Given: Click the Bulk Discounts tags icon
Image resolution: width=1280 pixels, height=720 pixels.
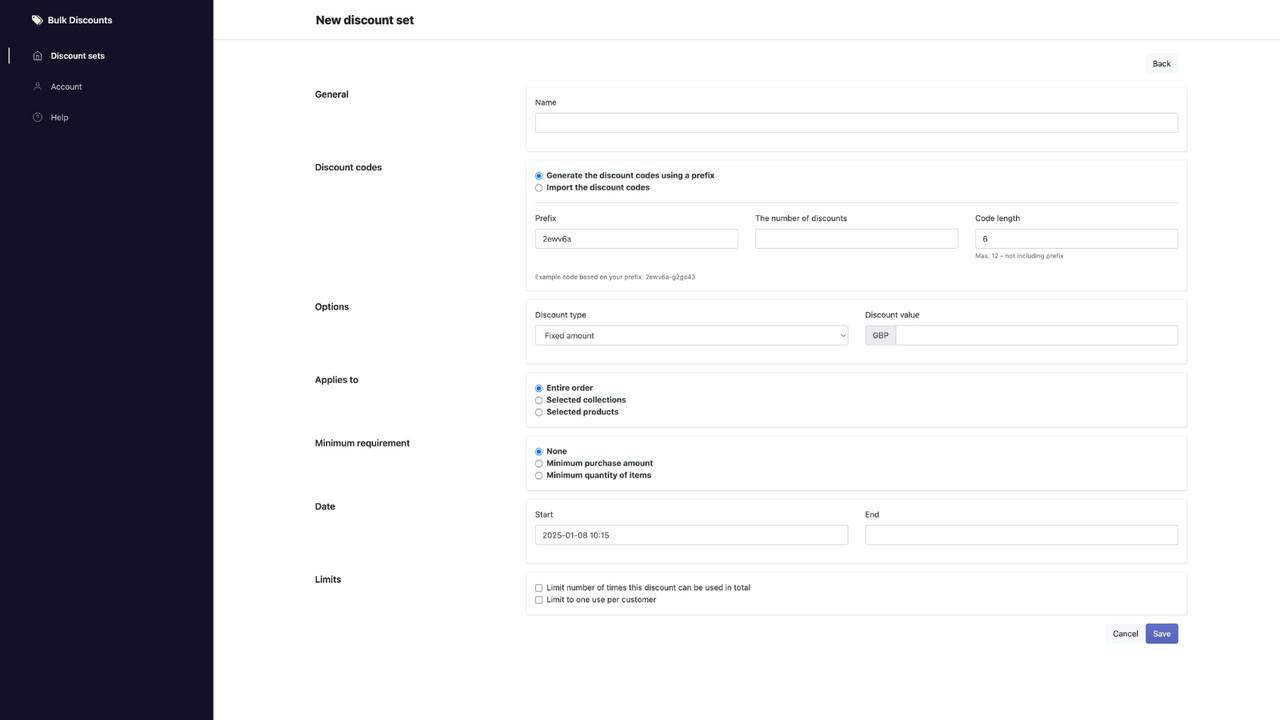Looking at the screenshot, I should [37, 19].
